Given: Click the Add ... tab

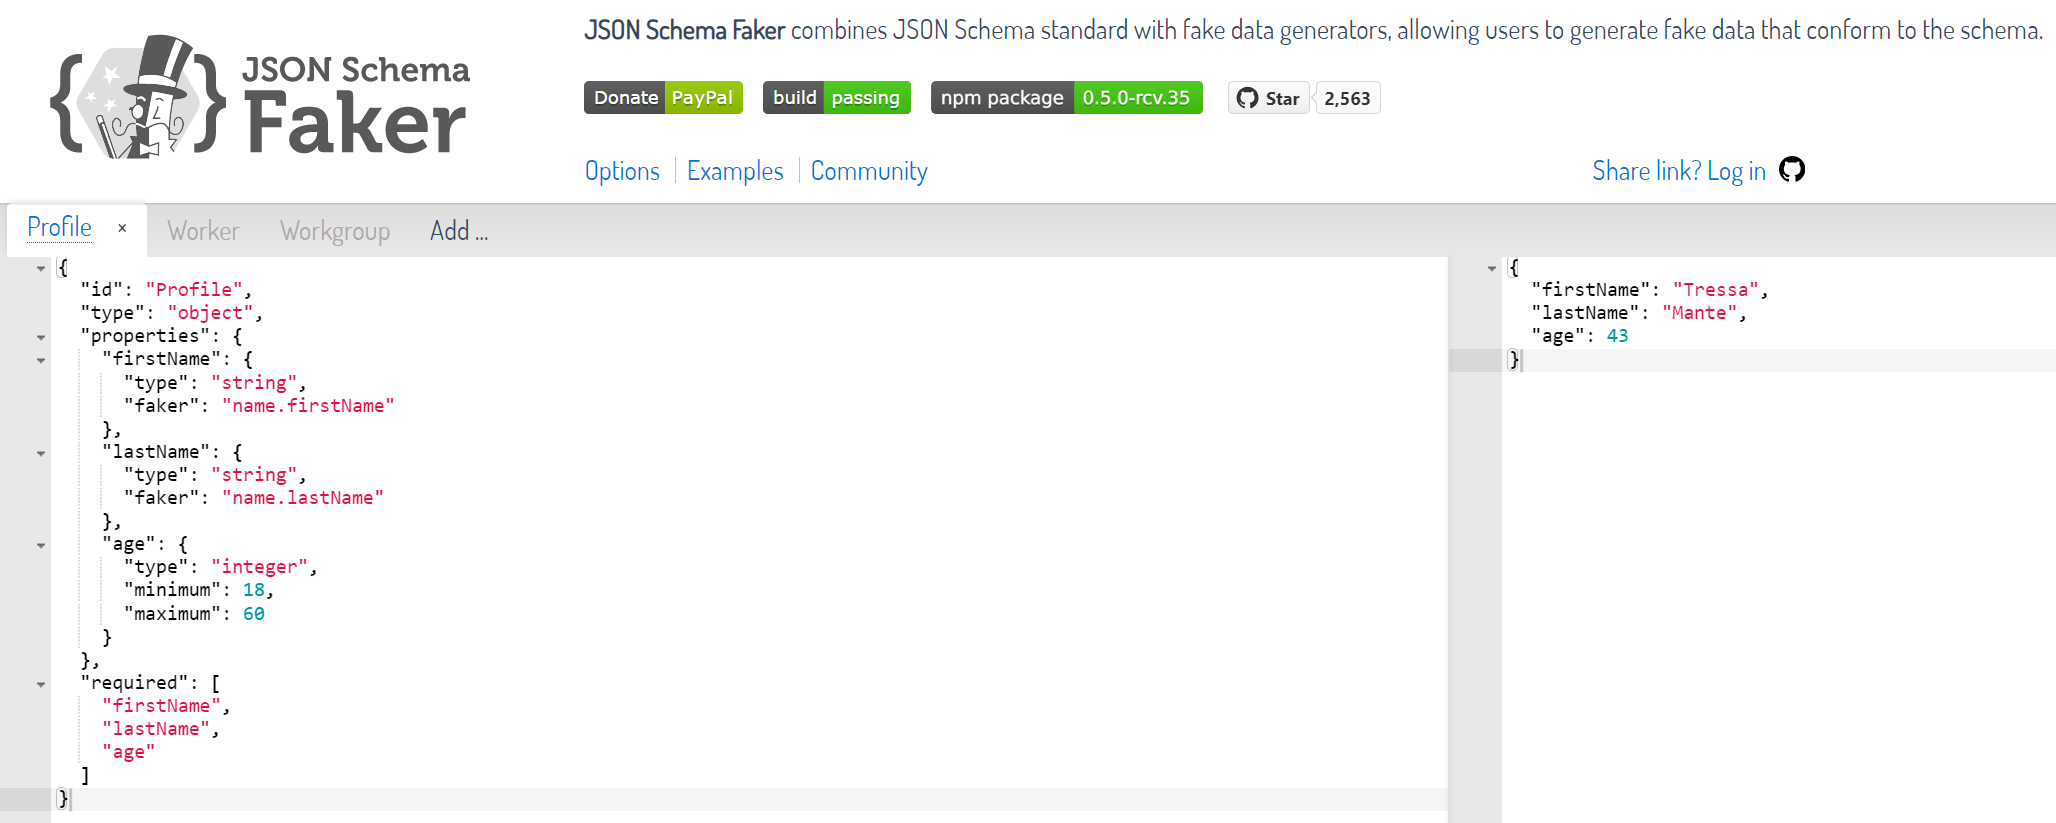Looking at the screenshot, I should 459,231.
